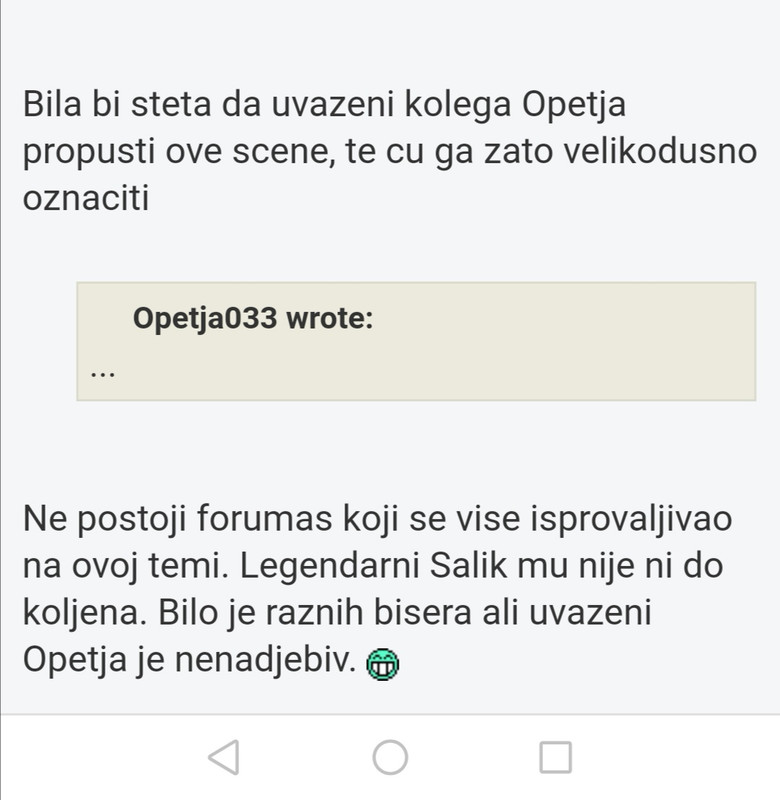Image resolution: width=780 pixels, height=800 pixels.
Task: Tap the word "kolega" in the first line
Action: [458, 106]
